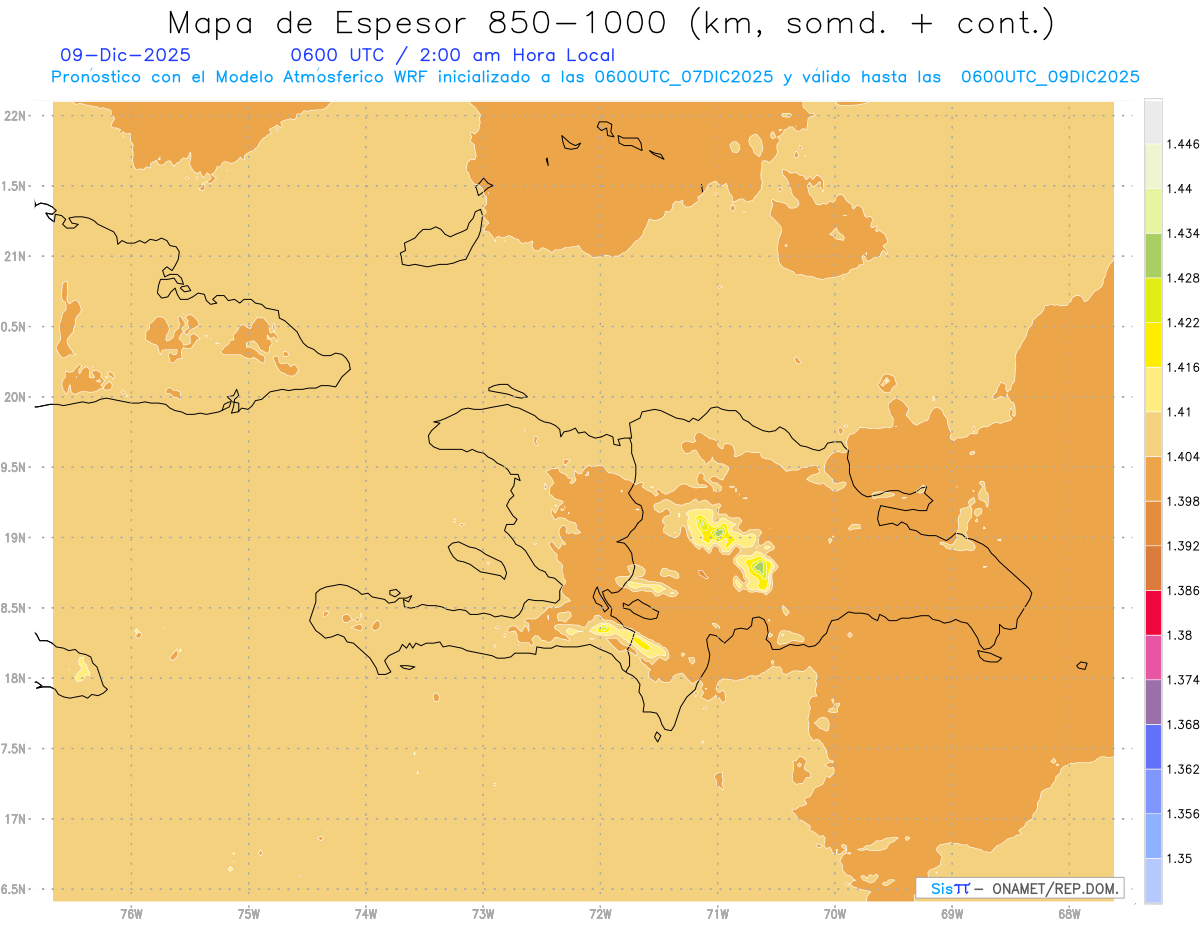Image resolution: width=1200 pixels, height=927 pixels.
Task: Click the 68W longitude label
Action: point(1069,914)
